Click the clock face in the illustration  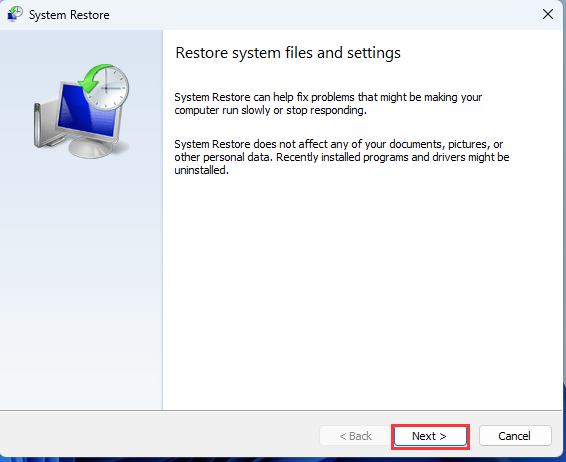click(108, 88)
